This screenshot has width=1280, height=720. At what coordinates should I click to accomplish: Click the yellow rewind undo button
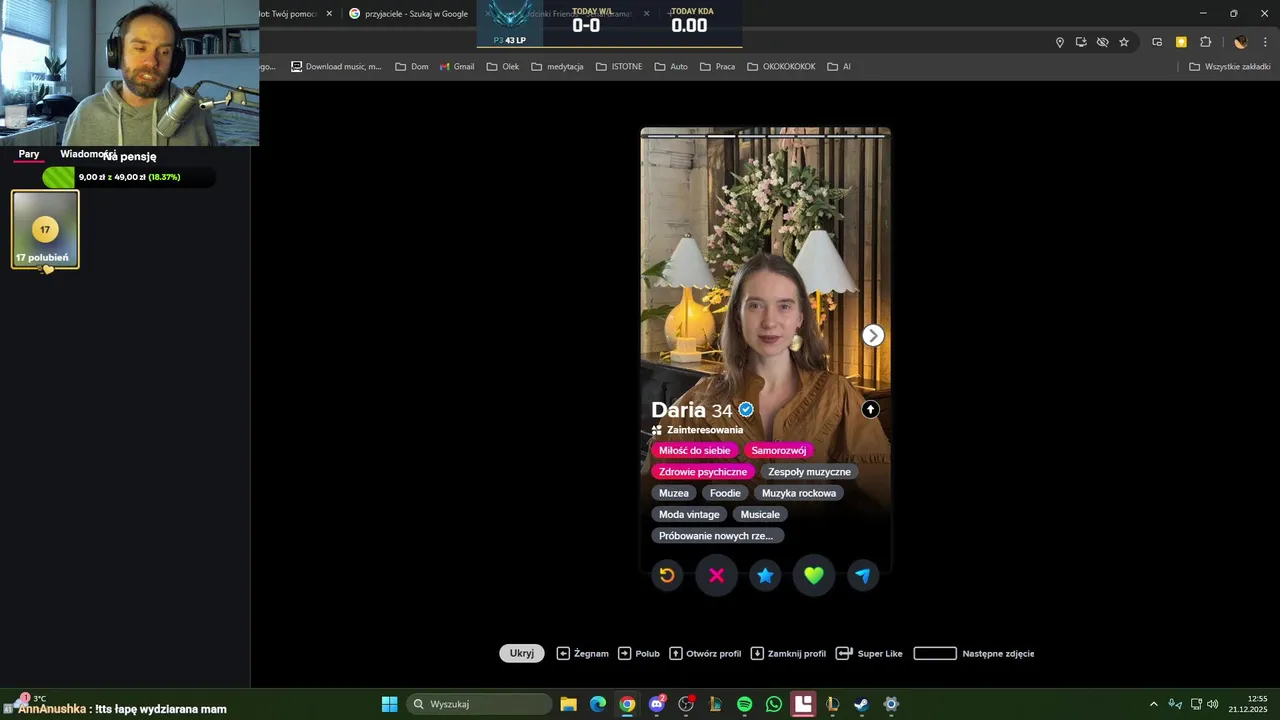click(x=667, y=575)
